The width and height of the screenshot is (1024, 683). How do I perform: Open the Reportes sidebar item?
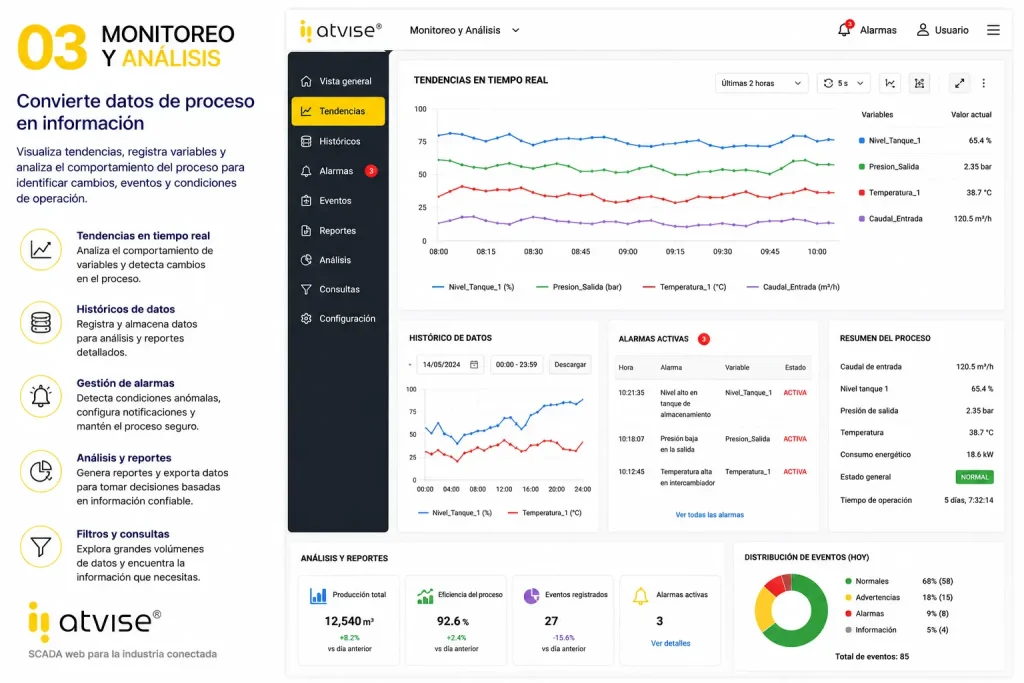point(338,230)
